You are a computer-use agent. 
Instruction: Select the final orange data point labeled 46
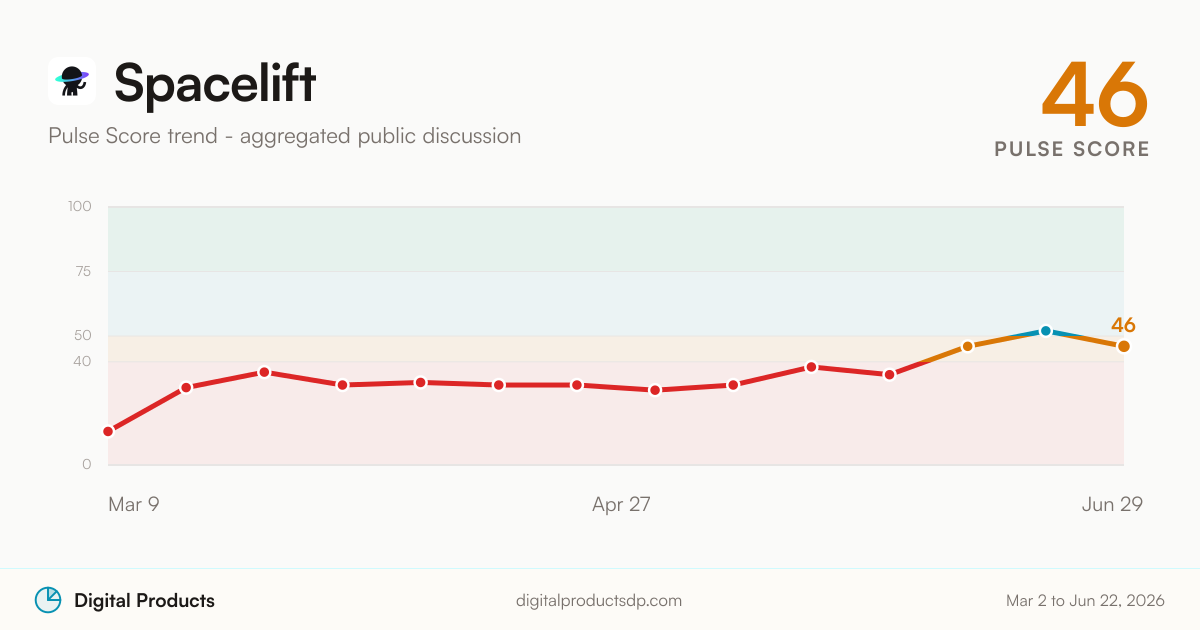1124,346
